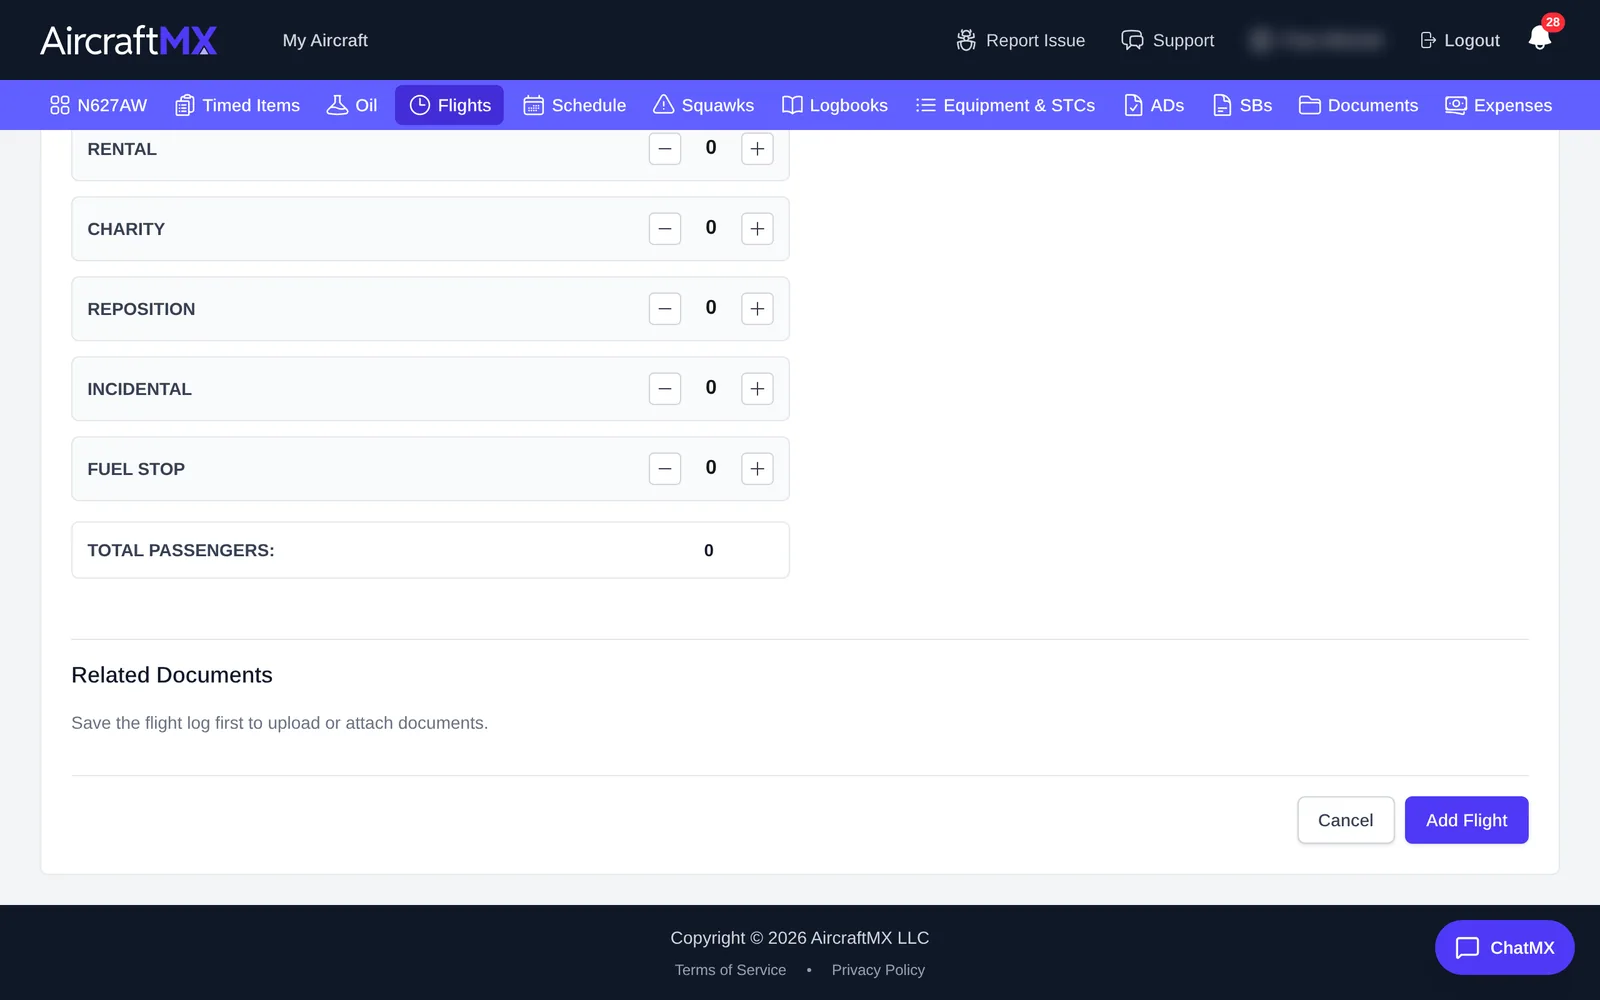Switch to the Timed Items tab
Viewport: 1600px width, 1000px height.
(x=237, y=105)
